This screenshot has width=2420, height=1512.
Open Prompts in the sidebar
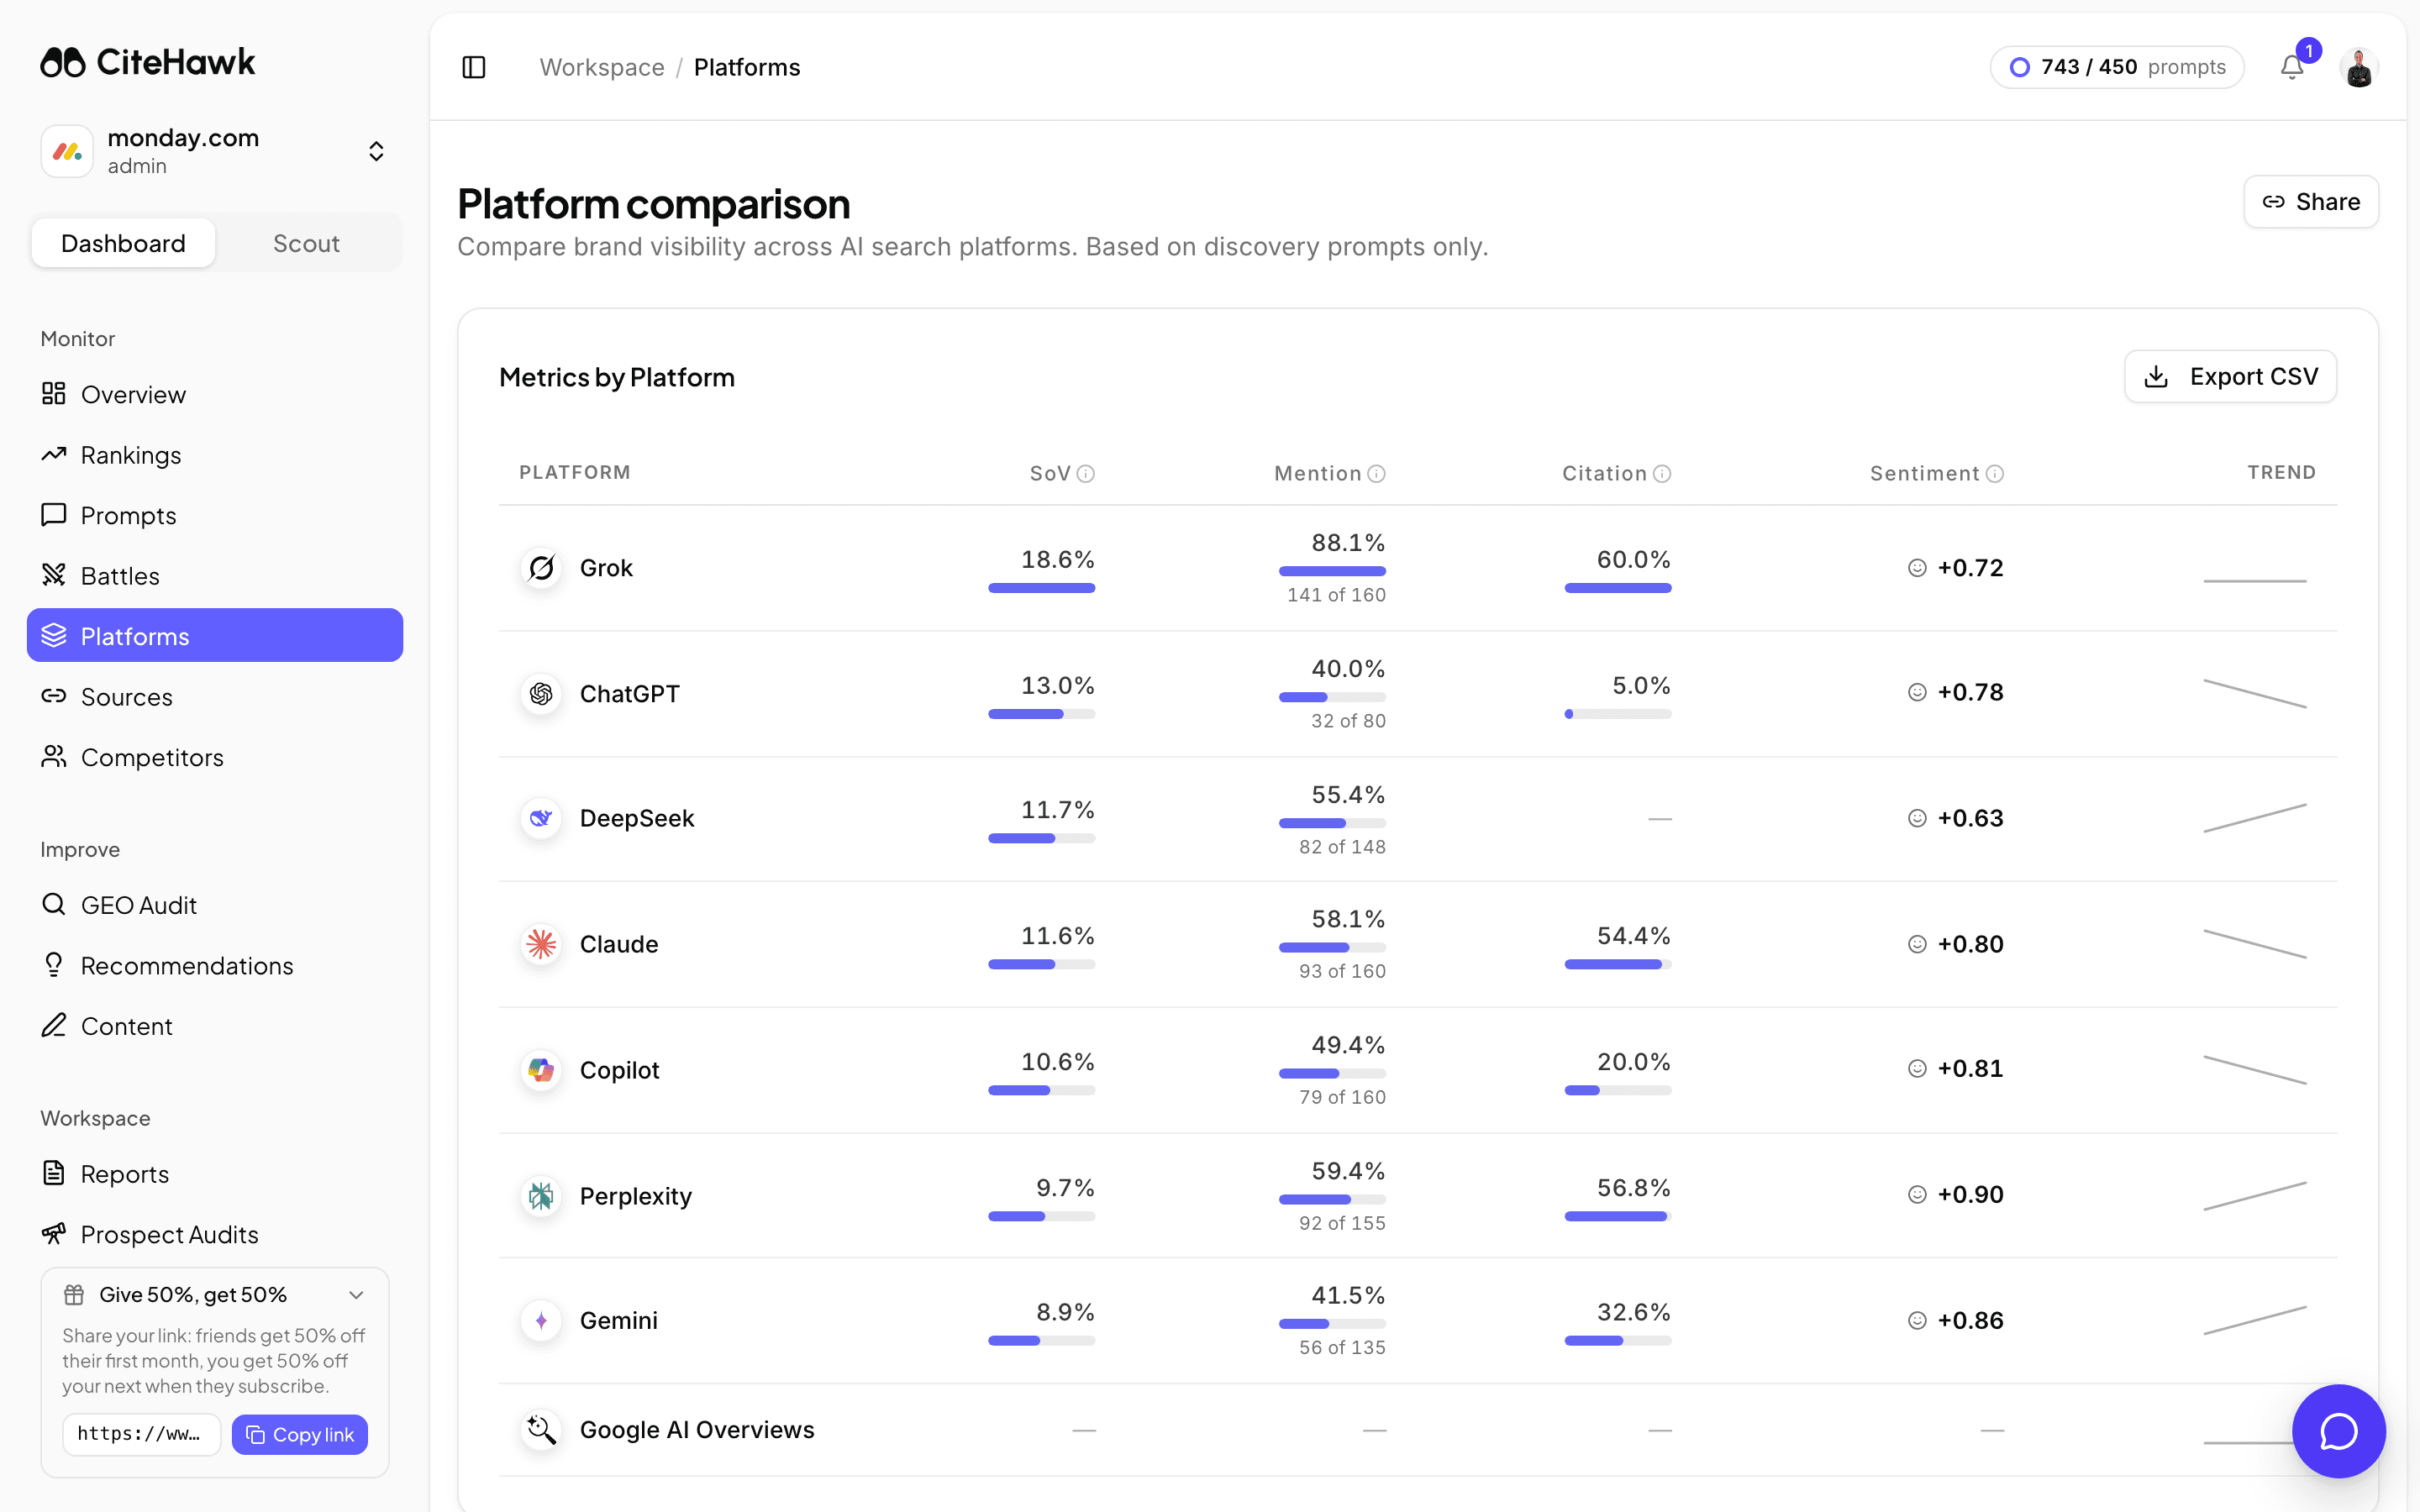point(215,515)
